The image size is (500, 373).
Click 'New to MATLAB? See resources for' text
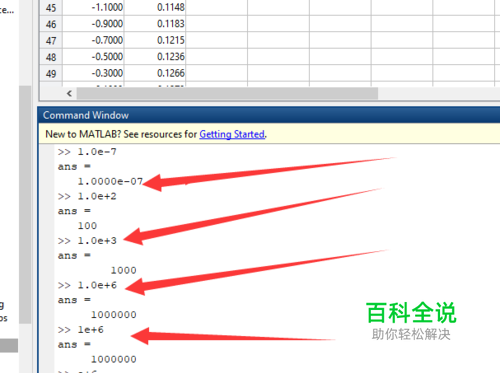121,134
